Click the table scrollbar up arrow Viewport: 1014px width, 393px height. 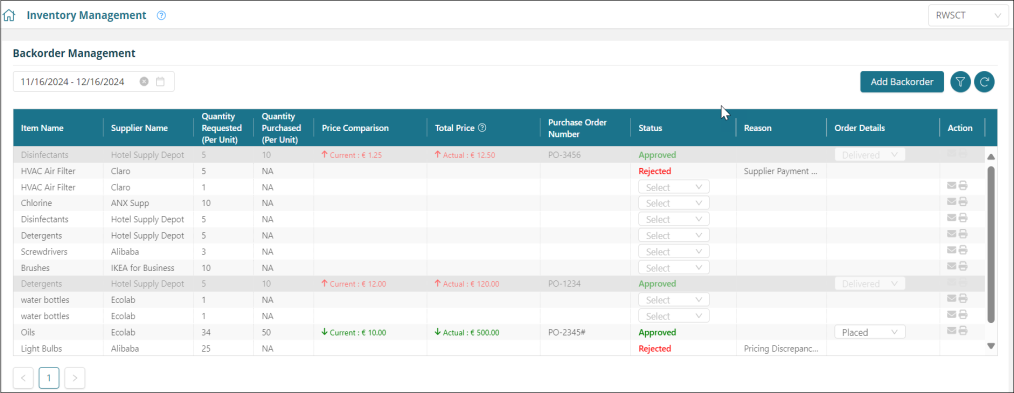tap(991, 156)
